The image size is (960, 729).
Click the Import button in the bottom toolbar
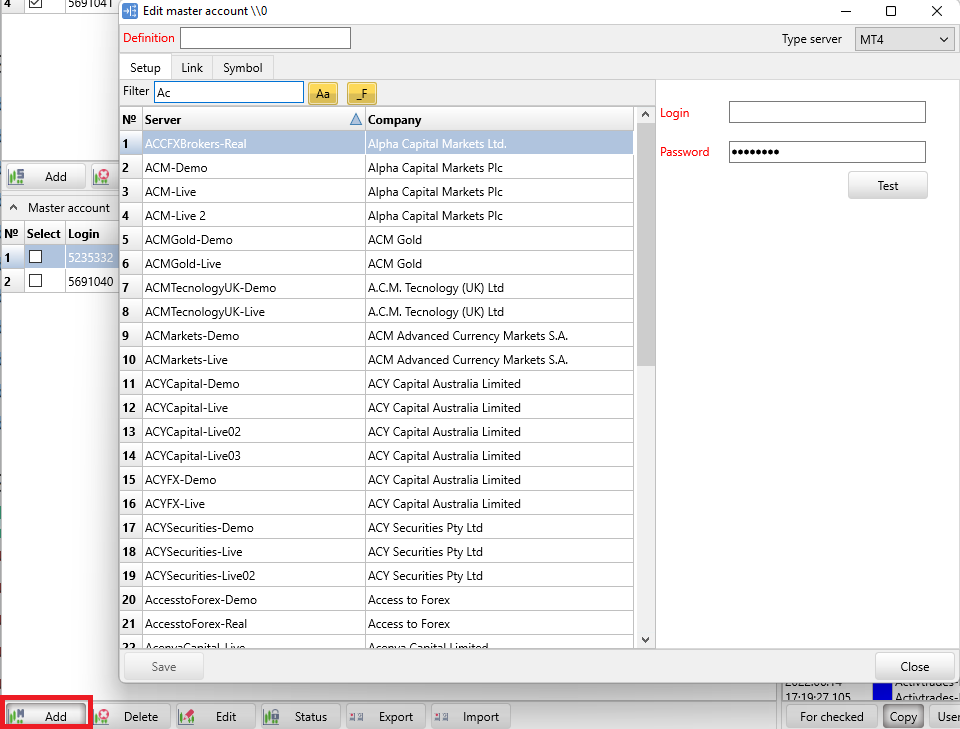[x=470, y=716]
